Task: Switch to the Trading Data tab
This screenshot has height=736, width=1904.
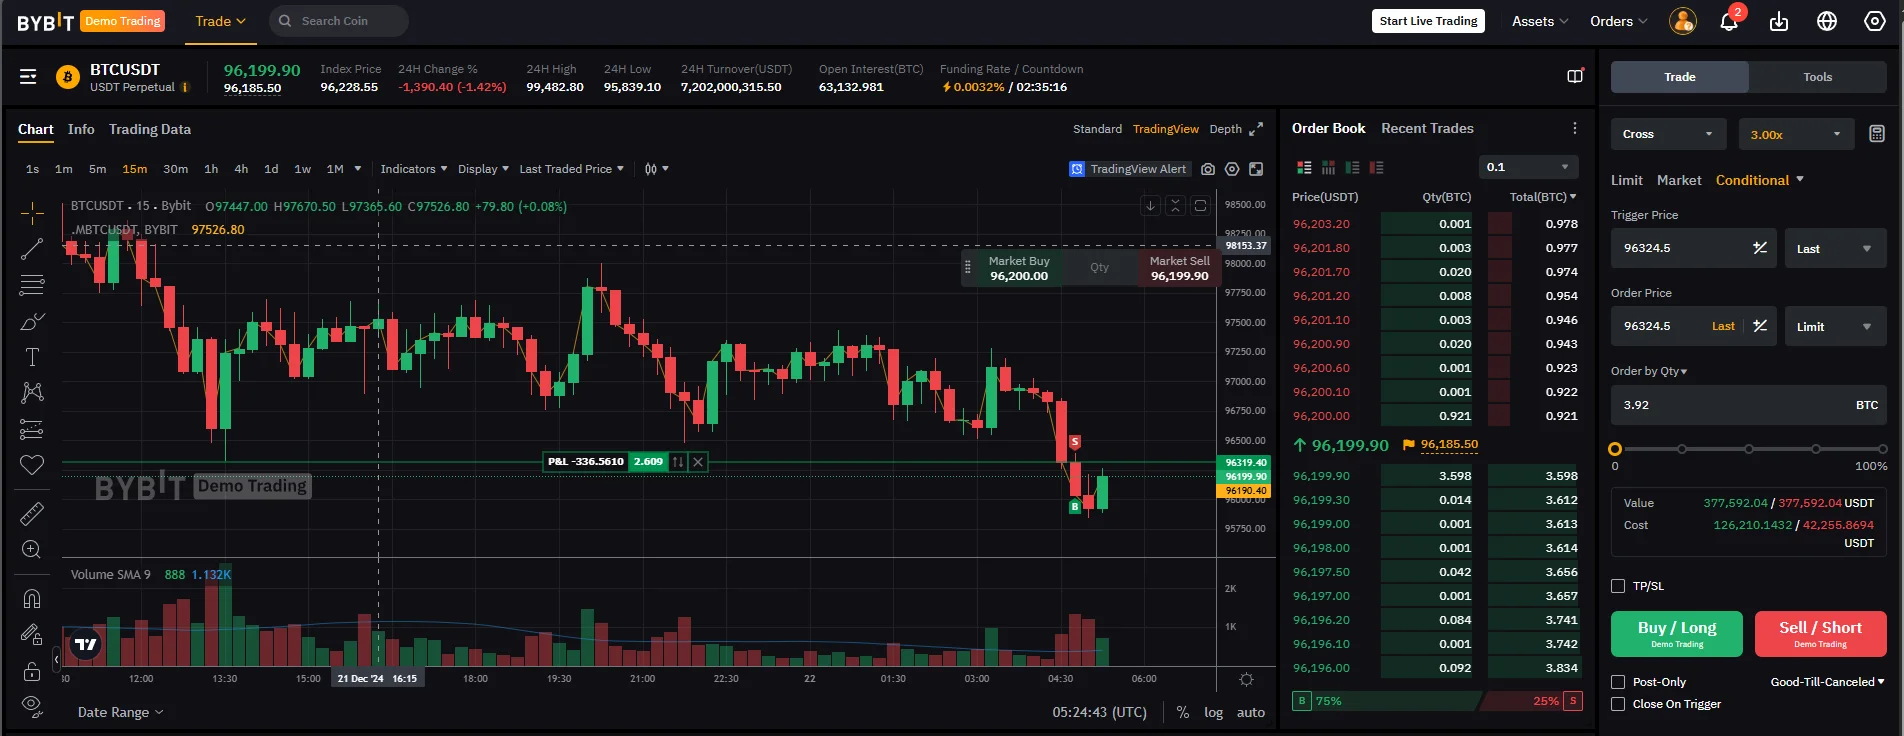Action: (x=150, y=129)
